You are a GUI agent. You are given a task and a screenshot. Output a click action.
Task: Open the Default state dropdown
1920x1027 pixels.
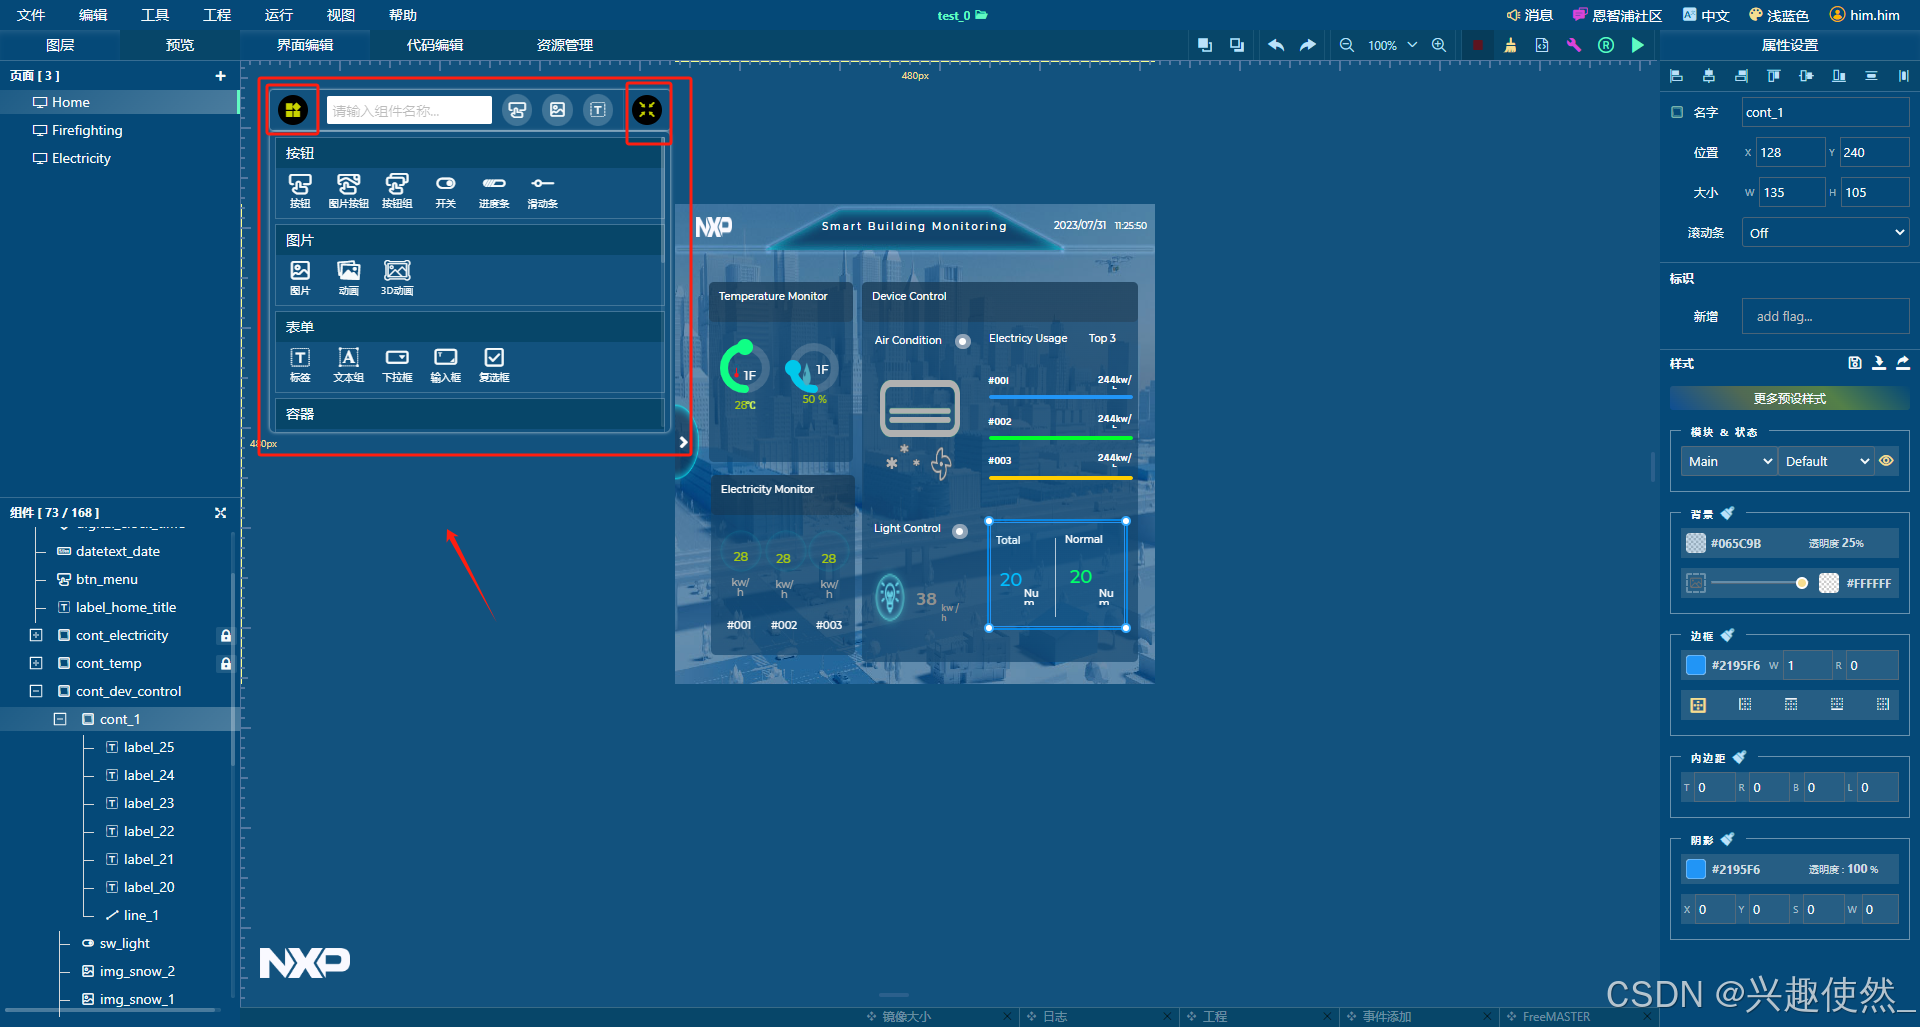point(1826,461)
